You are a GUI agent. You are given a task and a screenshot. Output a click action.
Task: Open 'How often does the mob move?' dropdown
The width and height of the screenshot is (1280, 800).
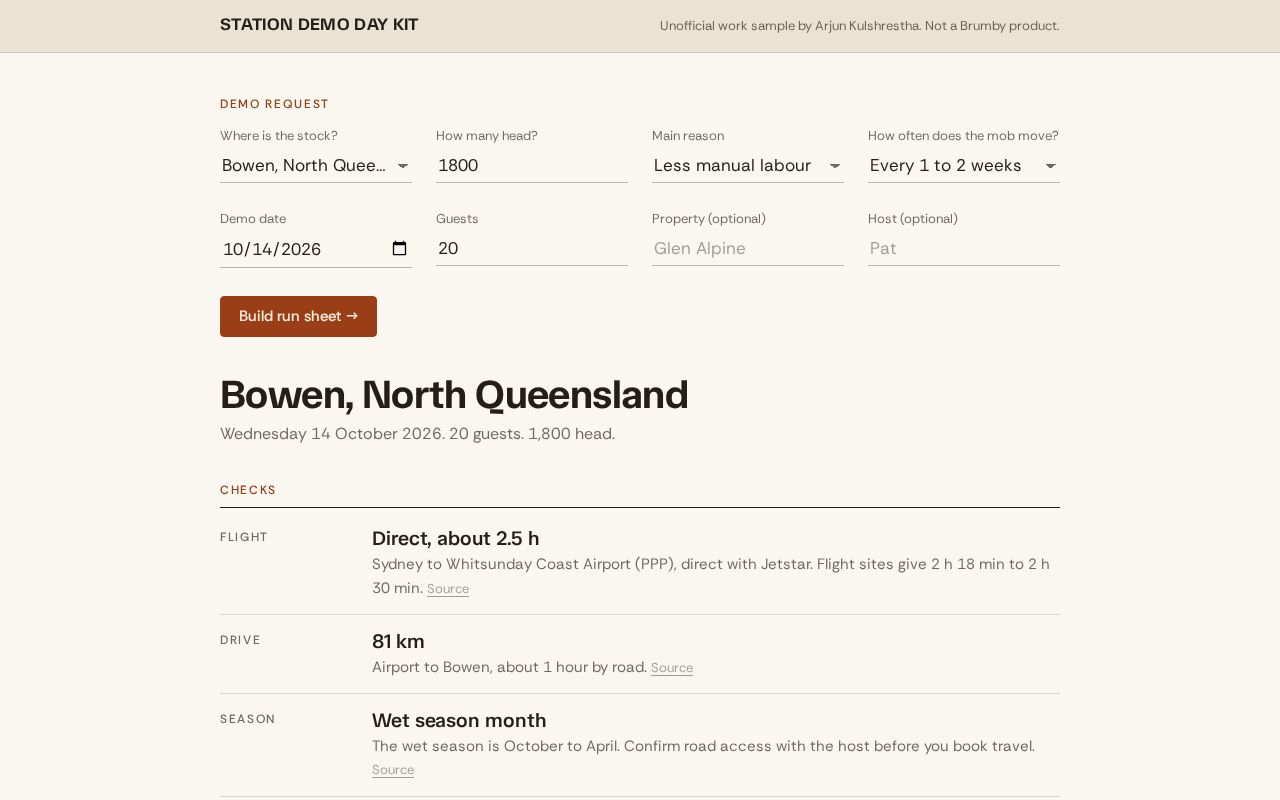(964, 166)
